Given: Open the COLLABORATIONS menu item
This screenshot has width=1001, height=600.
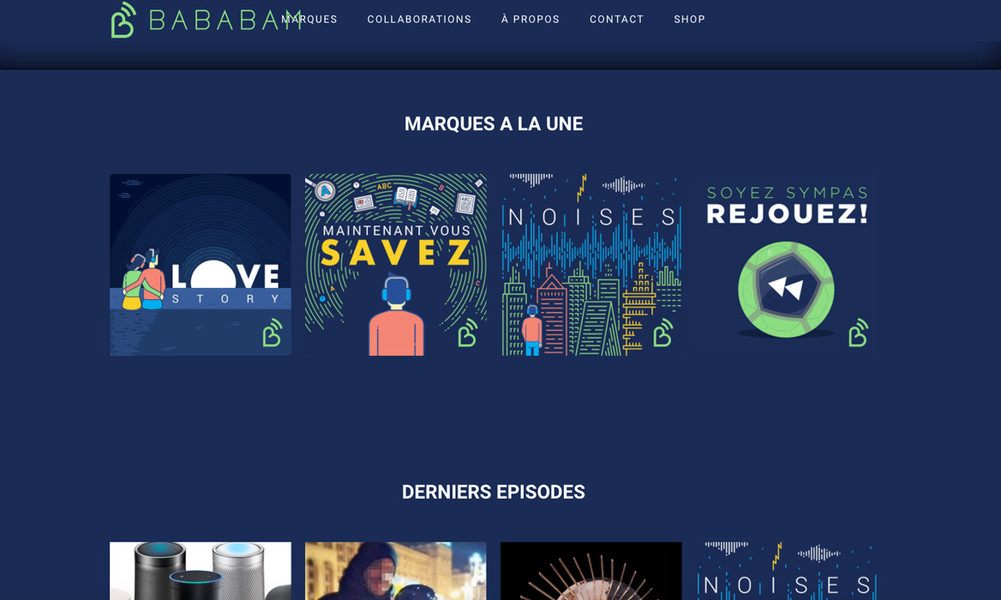Looking at the screenshot, I should click(419, 19).
